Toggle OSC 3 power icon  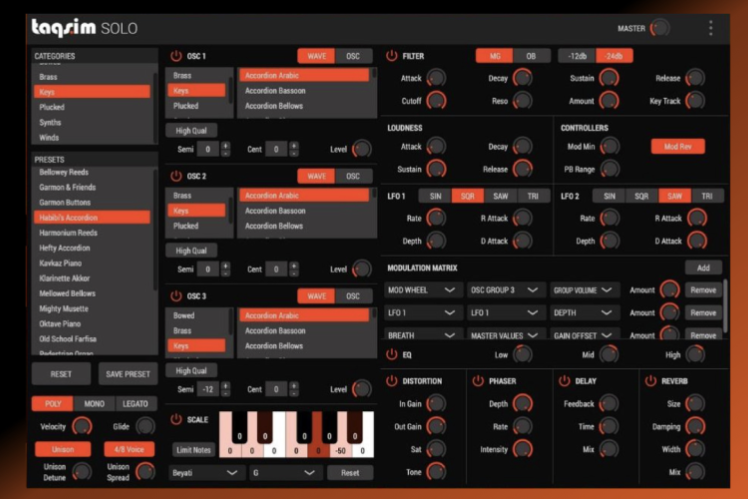coord(176,296)
